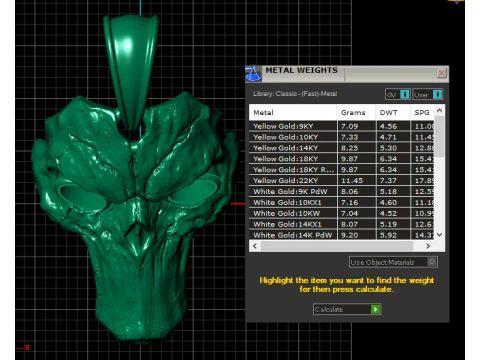Viewport: 480px width, 360px height.
Task: Click the Calculate button
Action: [x=347, y=309]
